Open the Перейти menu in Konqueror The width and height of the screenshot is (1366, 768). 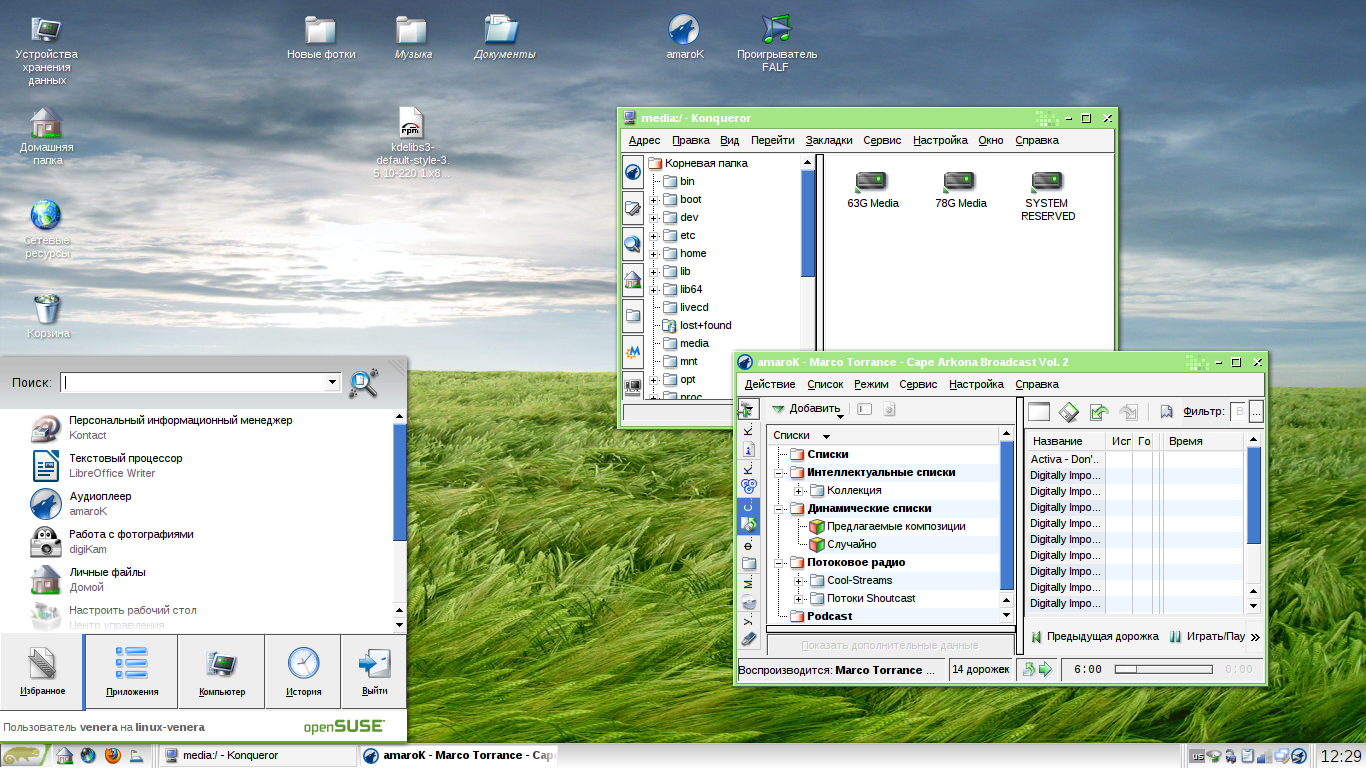point(773,140)
